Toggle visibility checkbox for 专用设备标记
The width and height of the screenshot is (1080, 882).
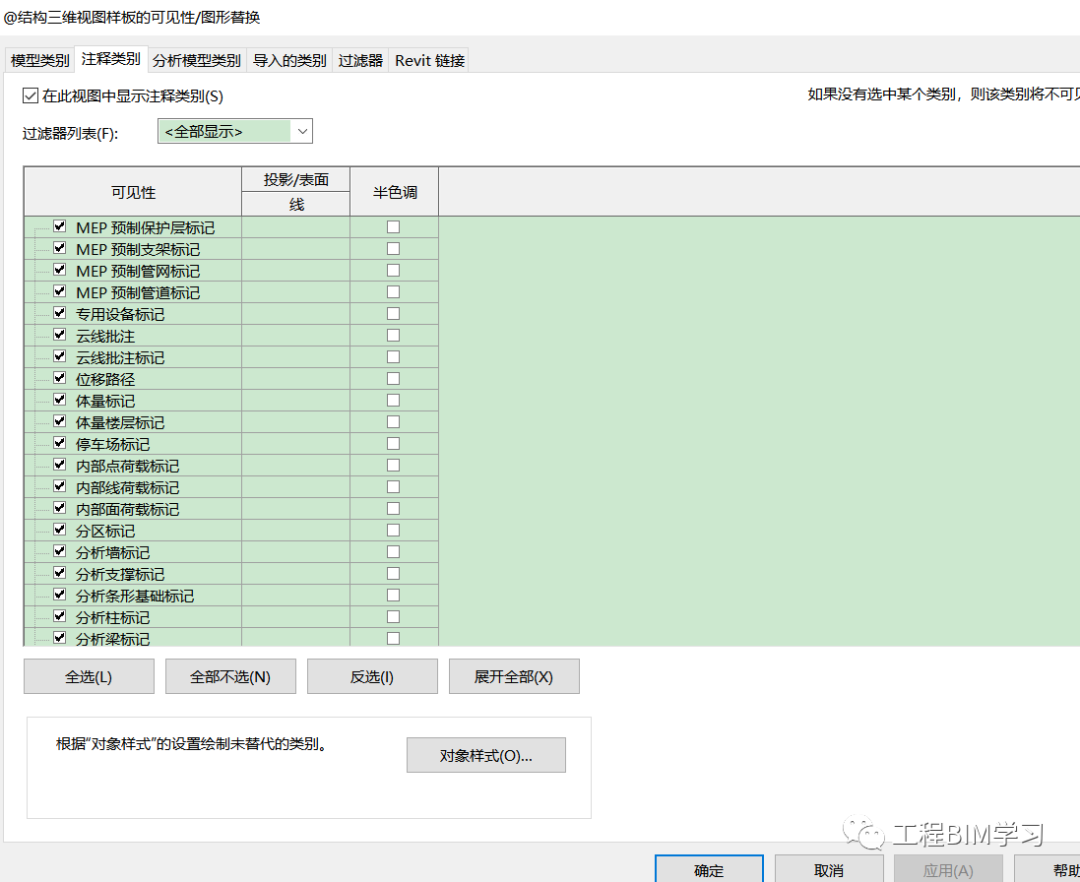(x=59, y=313)
